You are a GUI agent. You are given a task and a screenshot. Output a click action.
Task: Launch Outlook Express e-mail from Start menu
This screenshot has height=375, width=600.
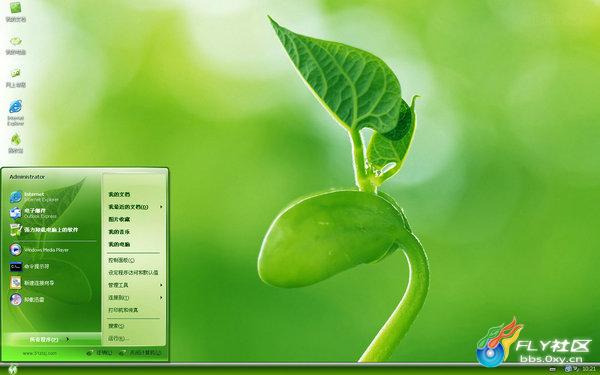(34, 213)
